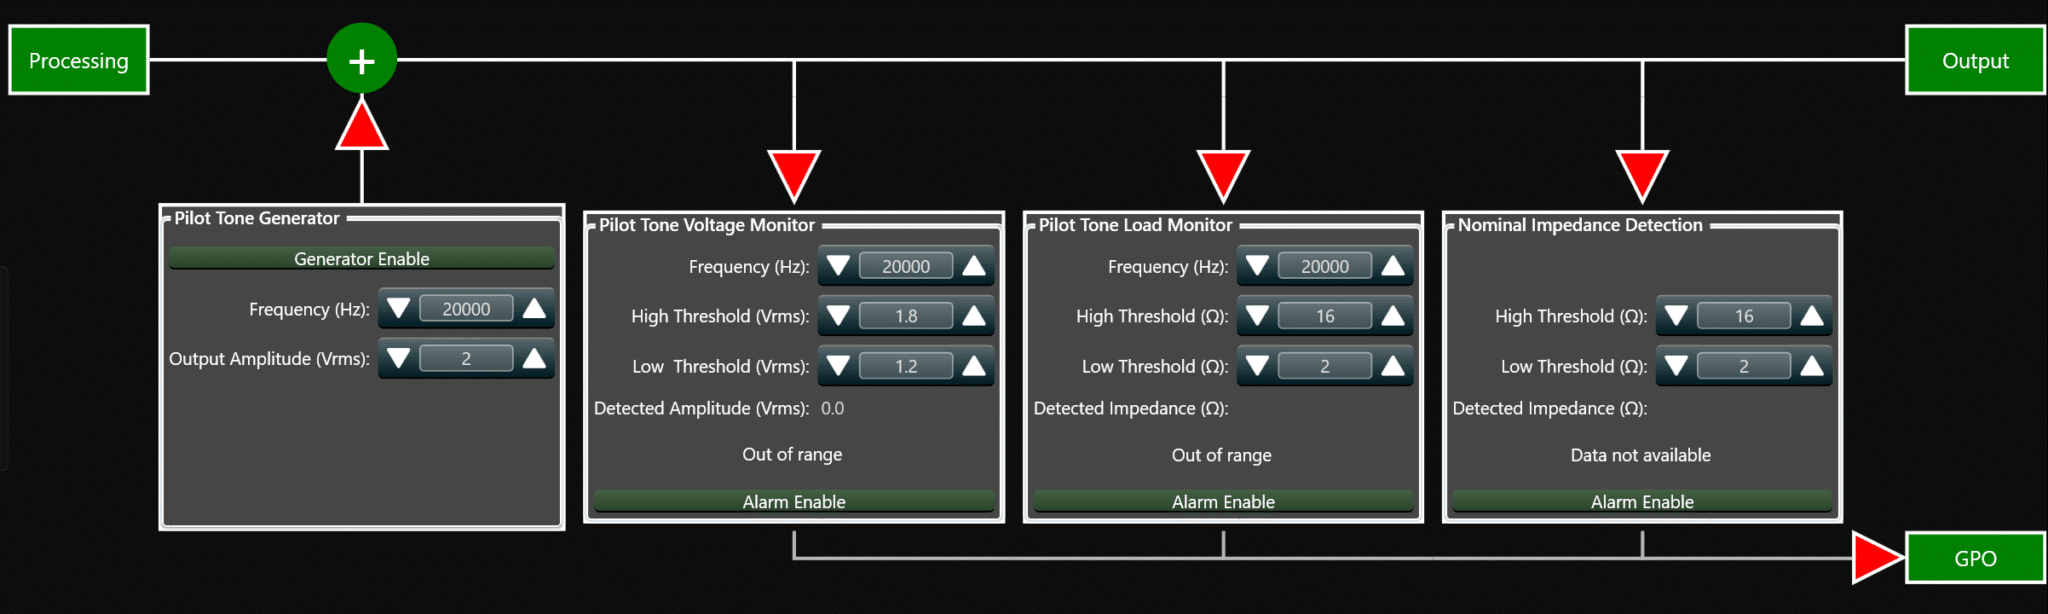Click the Processing block
Image resolution: width=2048 pixels, height=614 pixels.
[79, 60]
